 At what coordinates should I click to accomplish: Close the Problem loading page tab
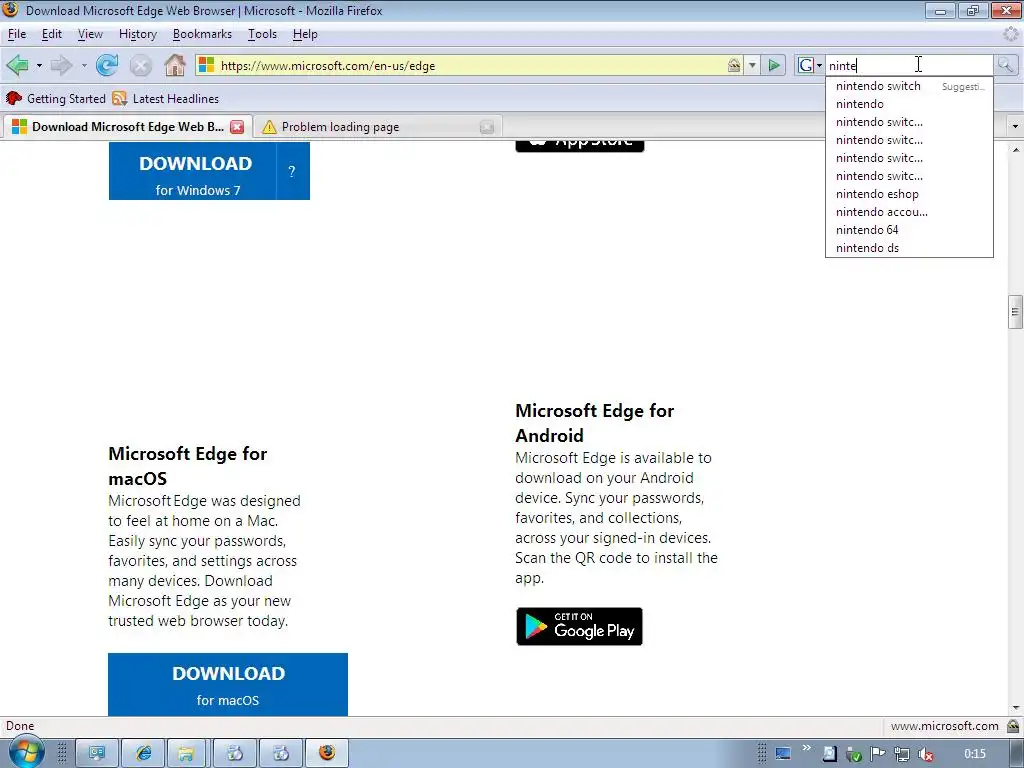point(487,127)
